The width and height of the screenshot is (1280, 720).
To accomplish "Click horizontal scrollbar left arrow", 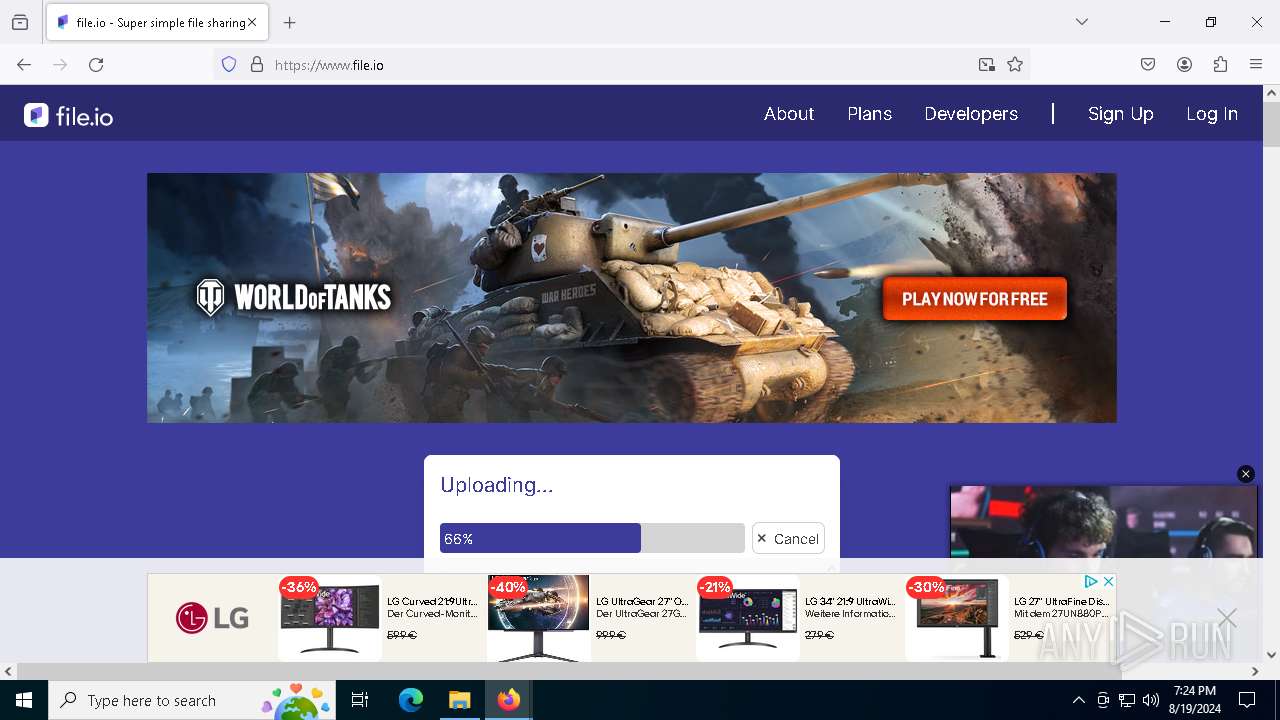I will pos(8,671).
